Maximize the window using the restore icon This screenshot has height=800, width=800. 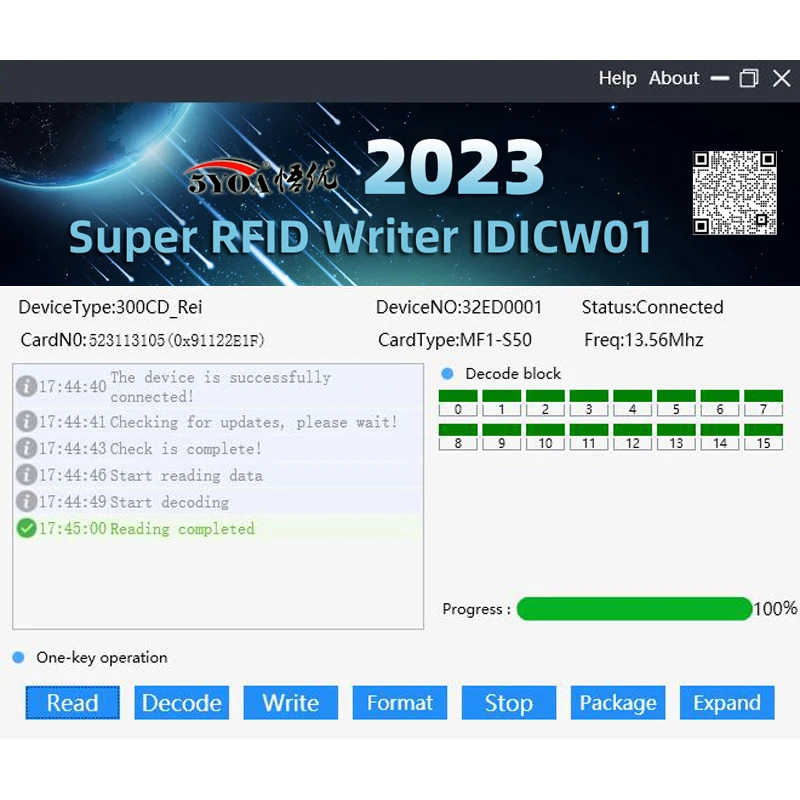[x=748, y=79]
